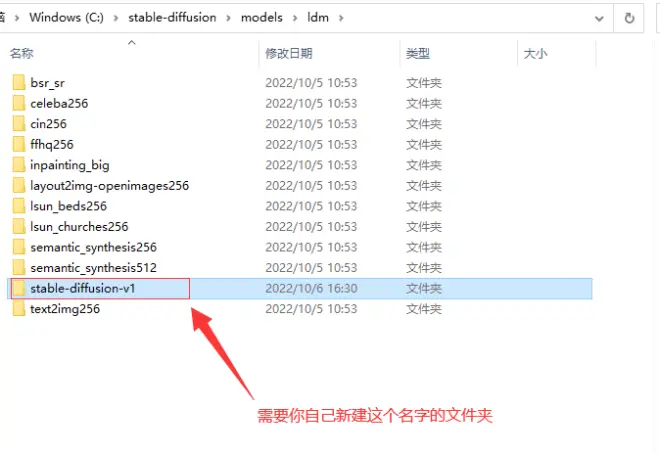Screen dimensions: 660x454
Task: Click the stable-diffusion-v1 folder icon
Action: click(x=19, y=288)
